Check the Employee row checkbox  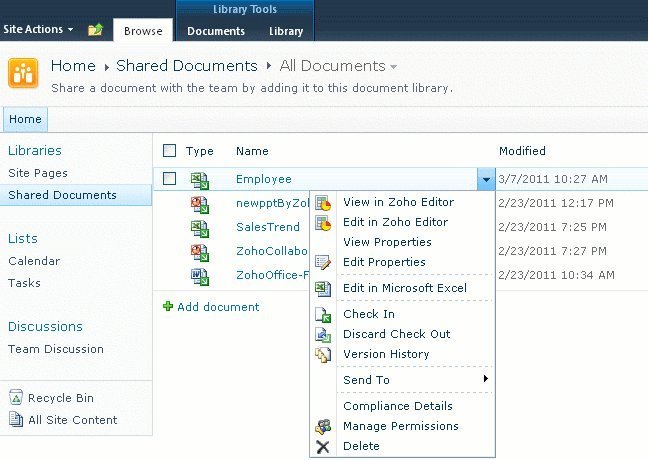pyautogui.click(x=169, y=179)
